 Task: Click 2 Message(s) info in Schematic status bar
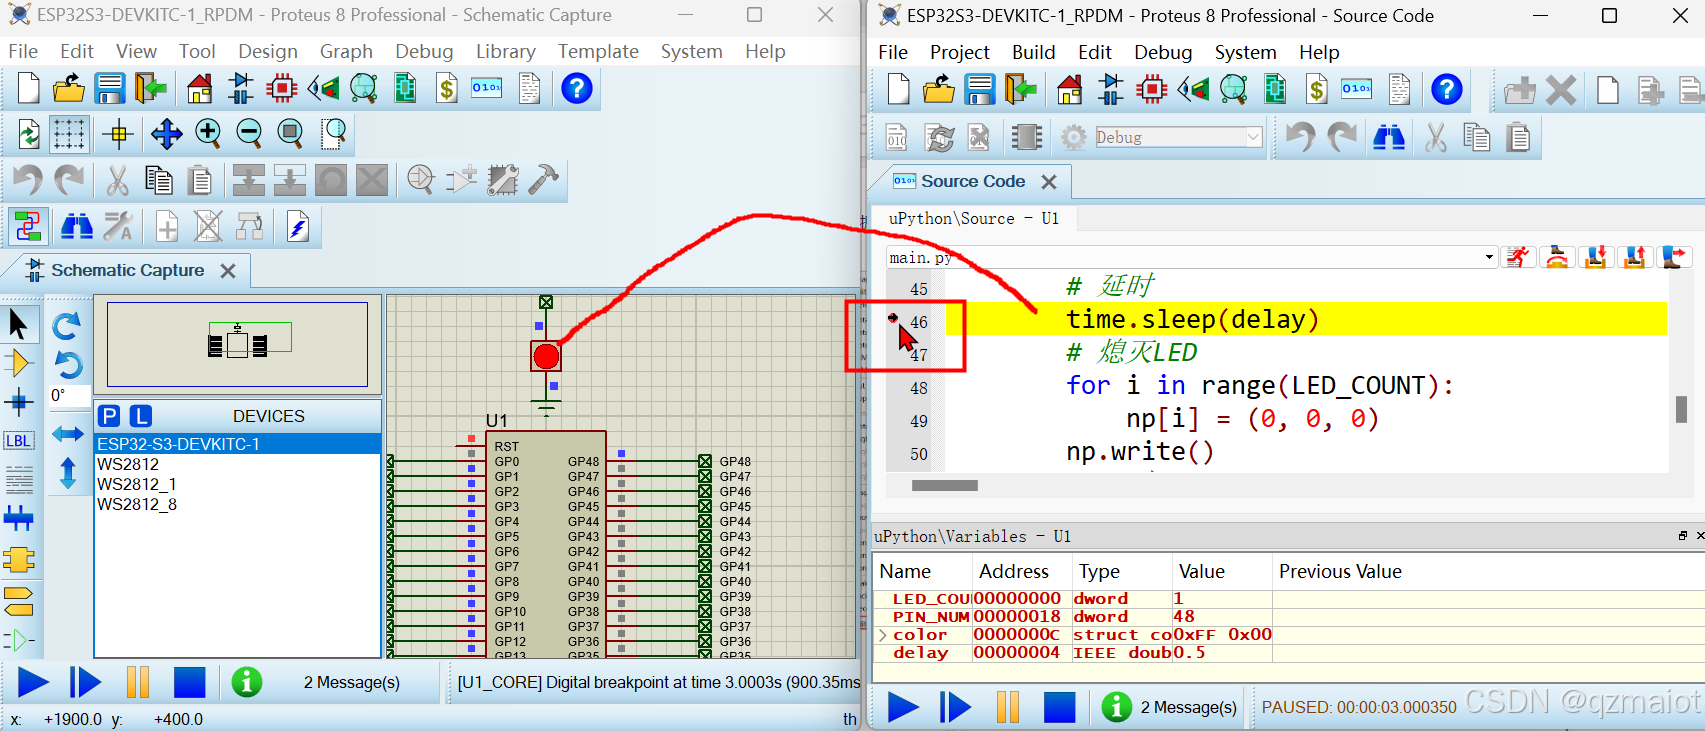click(x=351, y=682)
